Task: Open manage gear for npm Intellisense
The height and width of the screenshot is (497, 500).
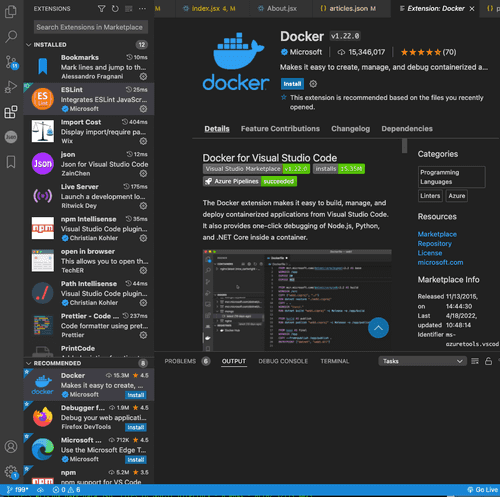Action: click(143, 238)
